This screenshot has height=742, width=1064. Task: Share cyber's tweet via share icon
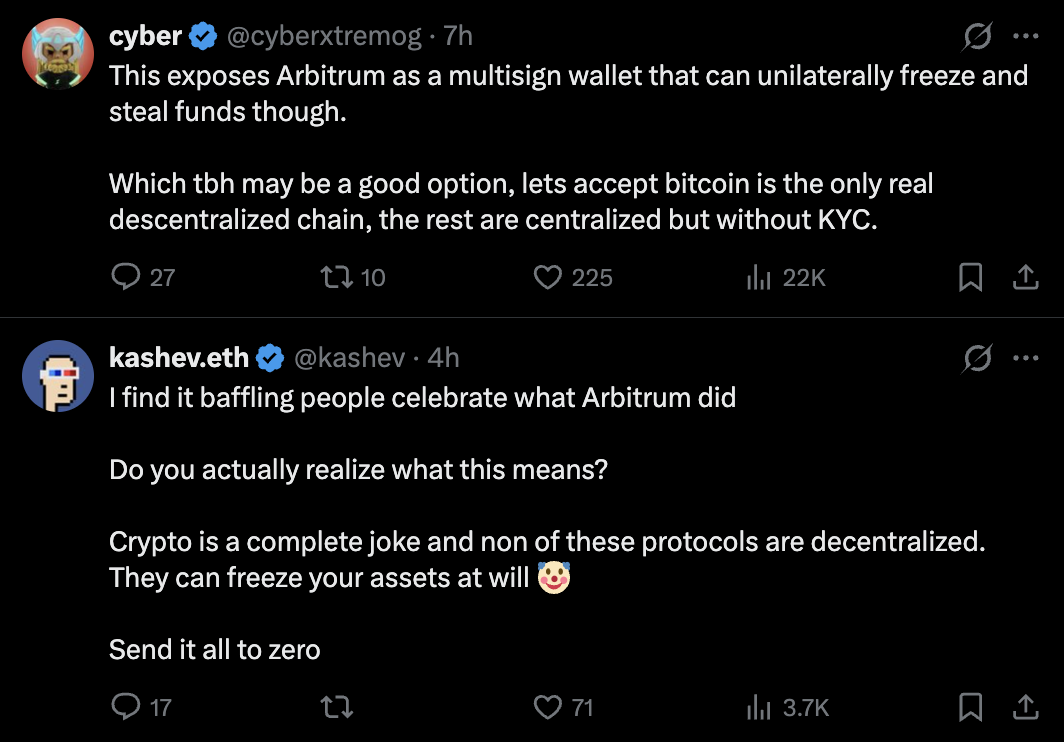pos(1025,277)
